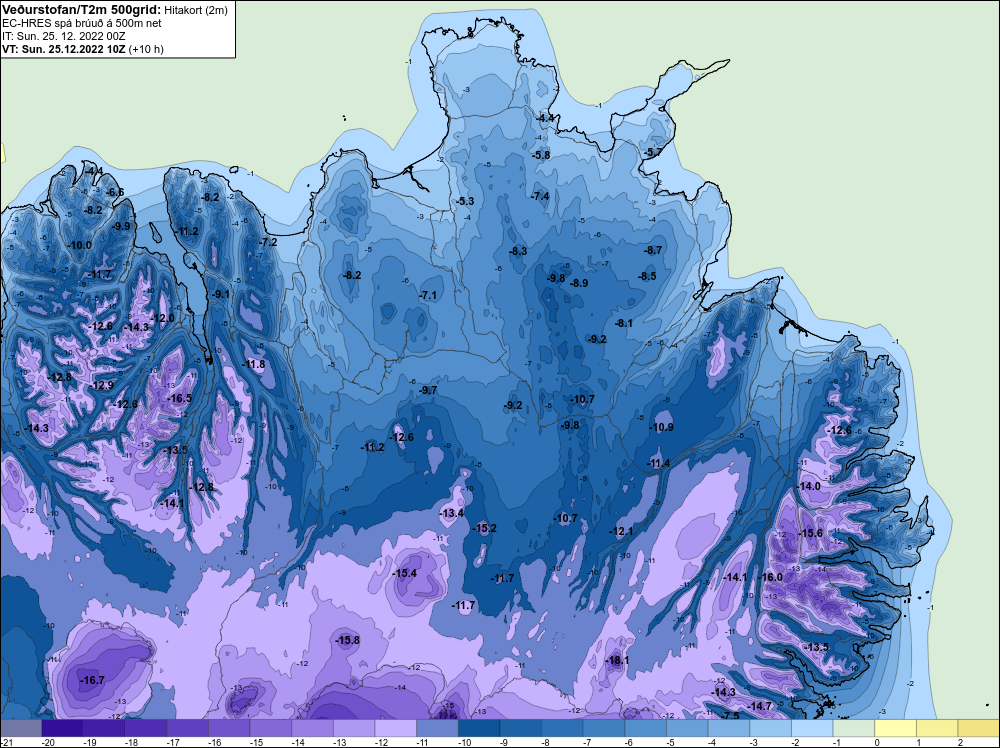Click the -8.3 temperature value on the map

click(518, 251)
